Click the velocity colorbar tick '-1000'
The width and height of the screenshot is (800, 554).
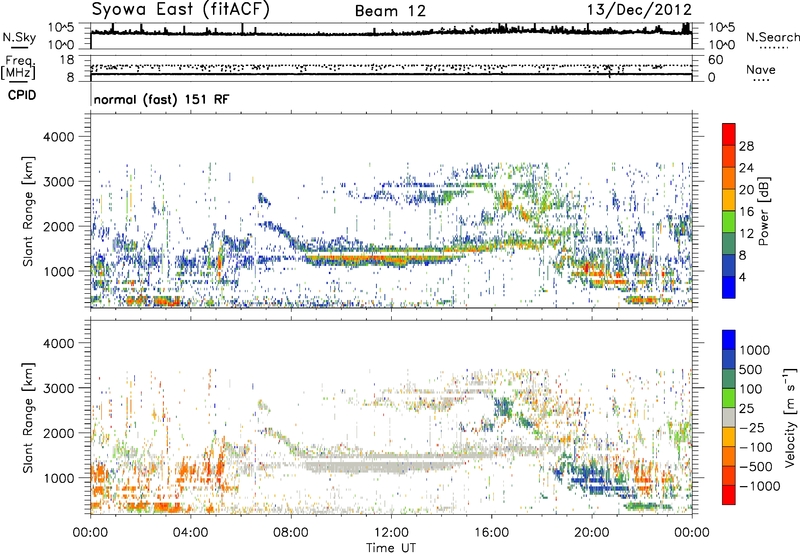coord(759,486)
